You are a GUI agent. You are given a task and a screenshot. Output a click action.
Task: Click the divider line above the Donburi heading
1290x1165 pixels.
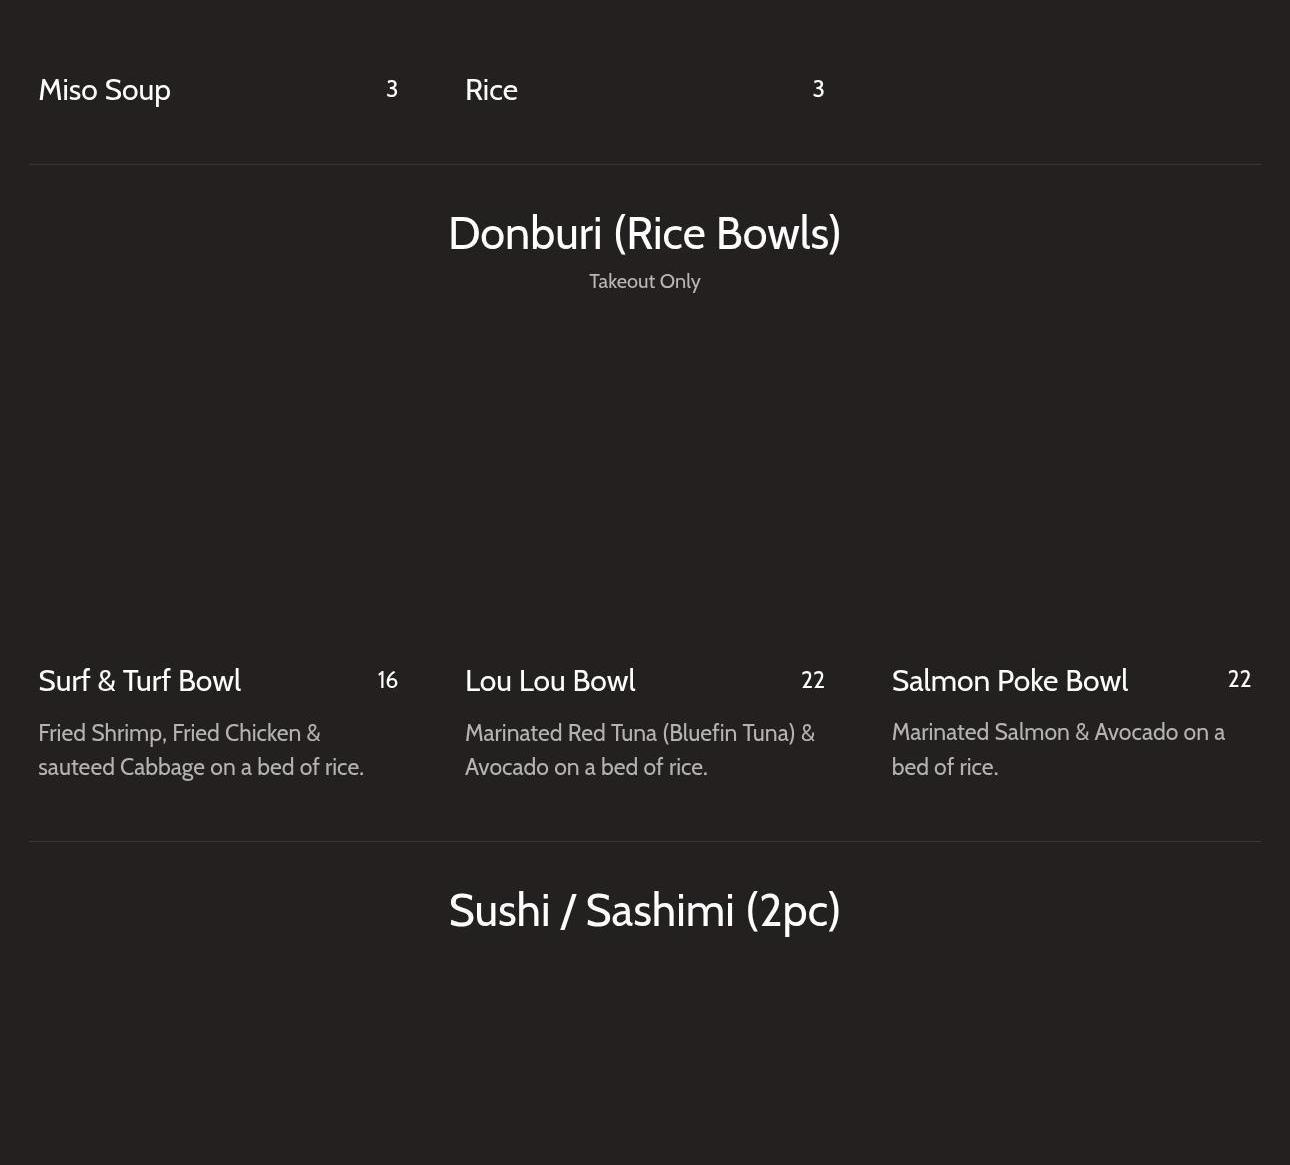[644, 164]
